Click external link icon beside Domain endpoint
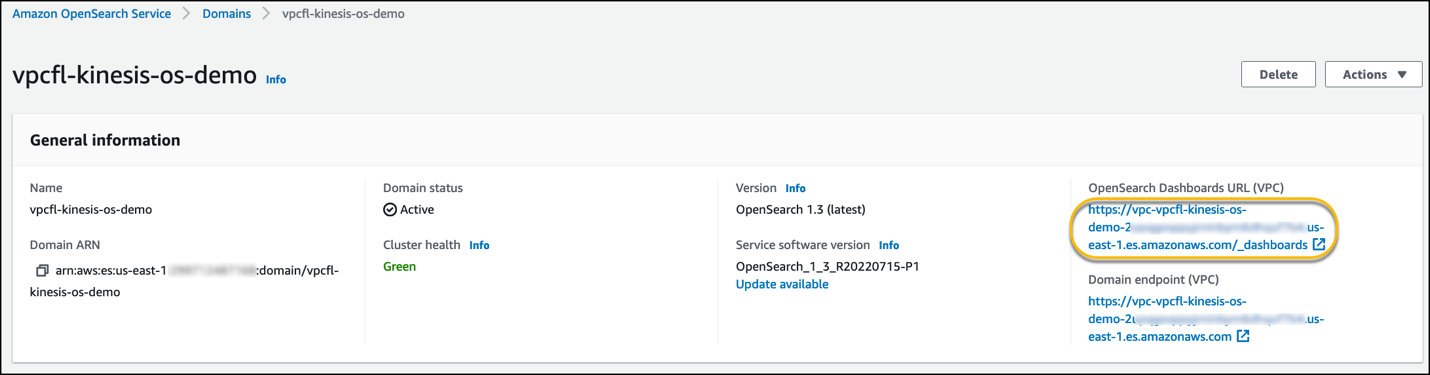The width and height of the screenshot is (1430, 375). pyautogui.click(x=1243, y=337)
